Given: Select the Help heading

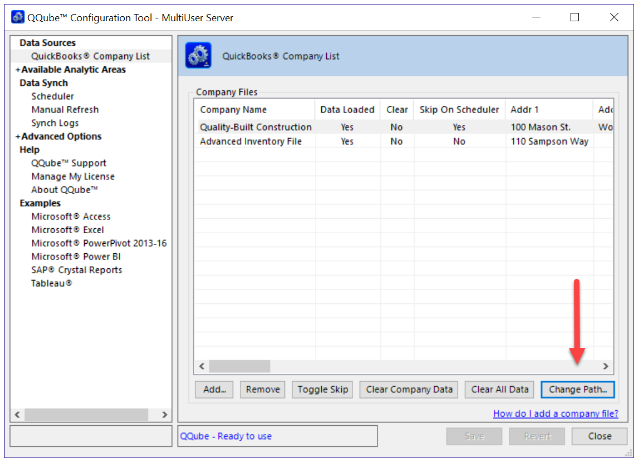Looking at the screenshot, I should click(x=30, y=150).
